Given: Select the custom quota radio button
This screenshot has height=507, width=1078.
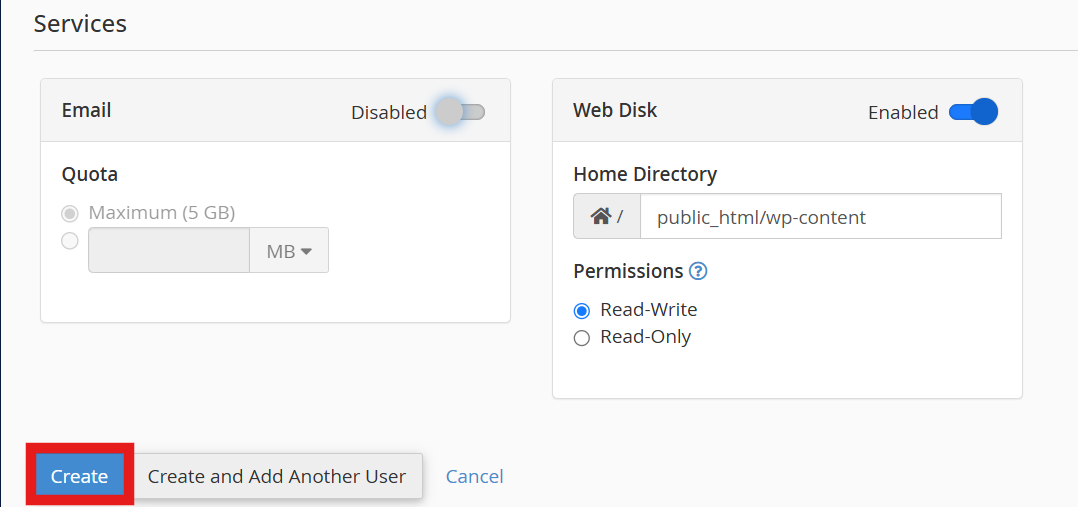Looking at the screenshot, I should pyautogui.click(x=70, y=241).
